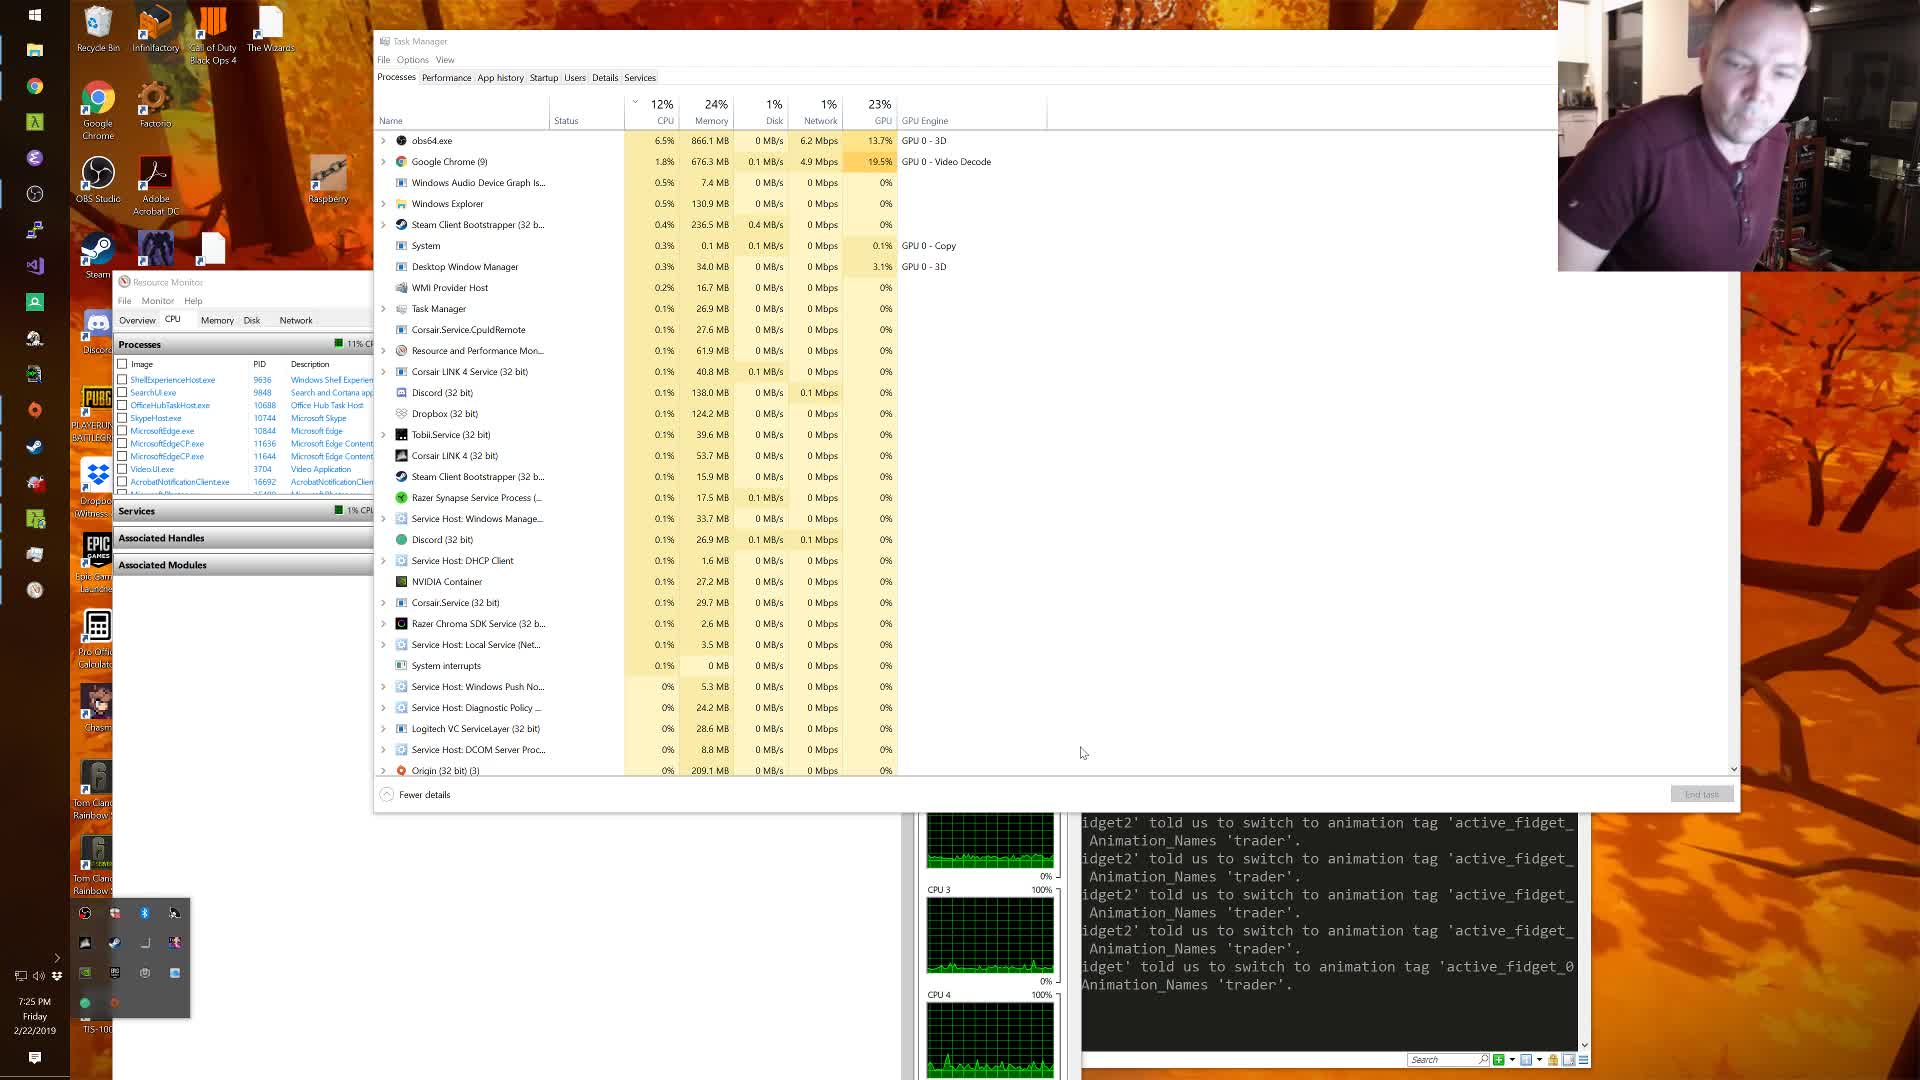Expand the obs64.exe process group
1920x1080 pixels.
(383, 141)
